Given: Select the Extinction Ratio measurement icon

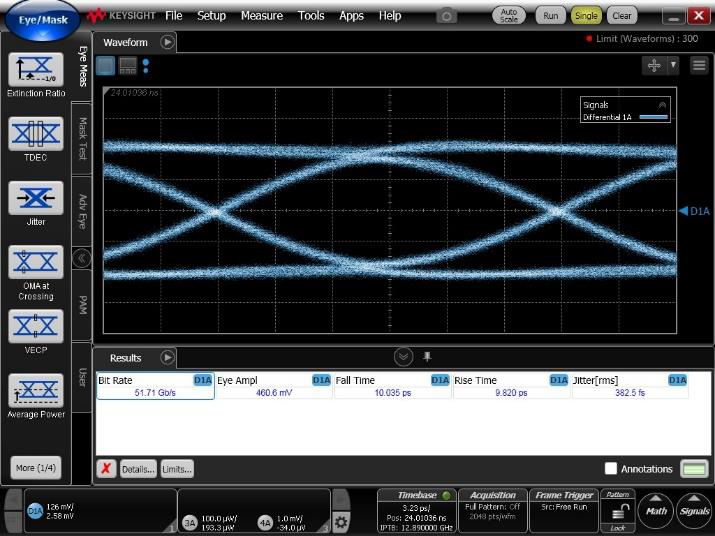Looking at the screenshot, I should [35, 69].
